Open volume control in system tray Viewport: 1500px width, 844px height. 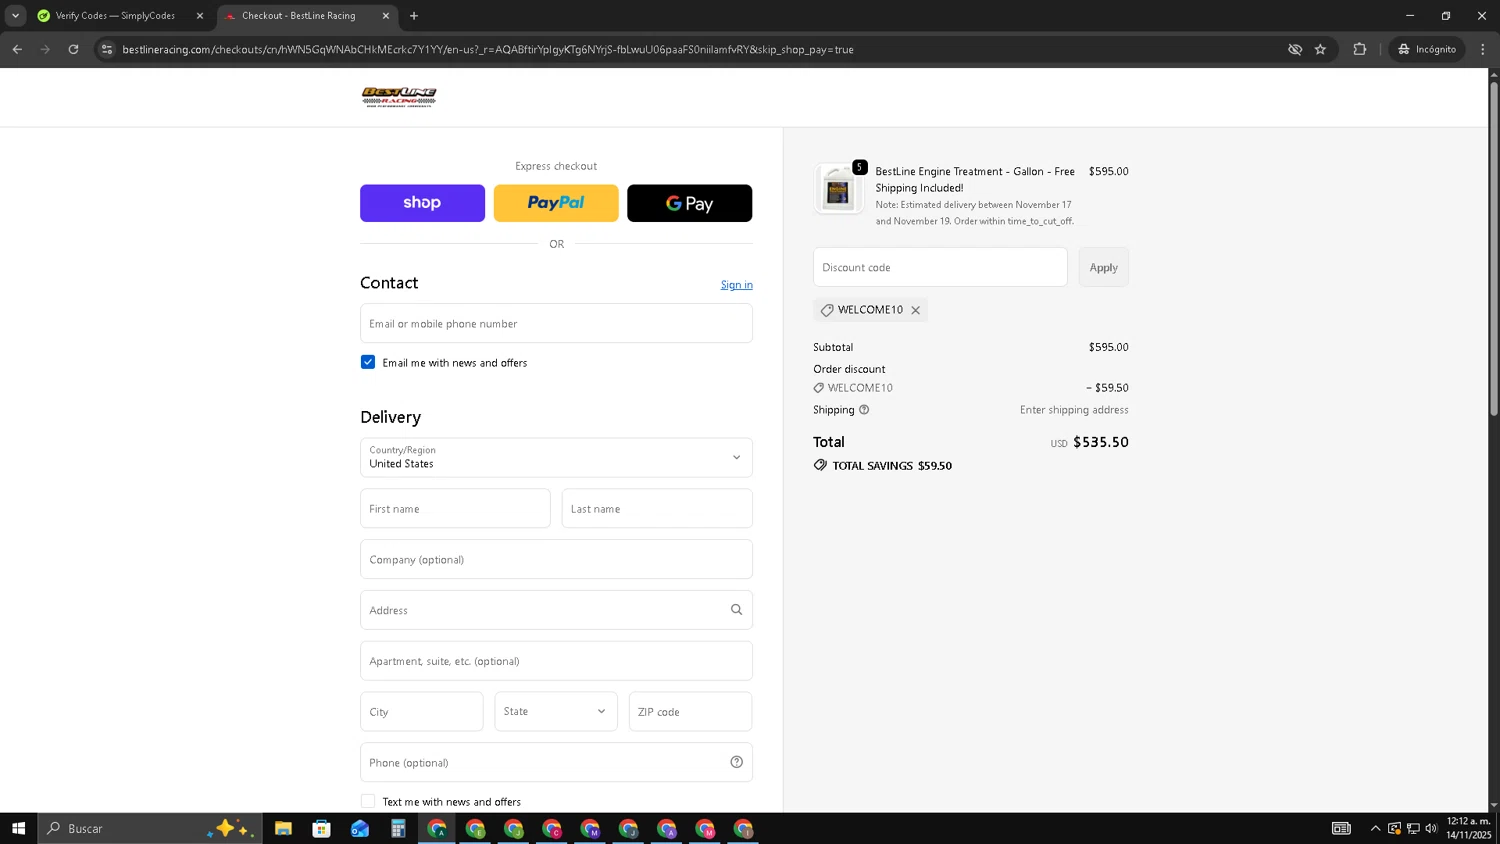tap(1431, 828)
